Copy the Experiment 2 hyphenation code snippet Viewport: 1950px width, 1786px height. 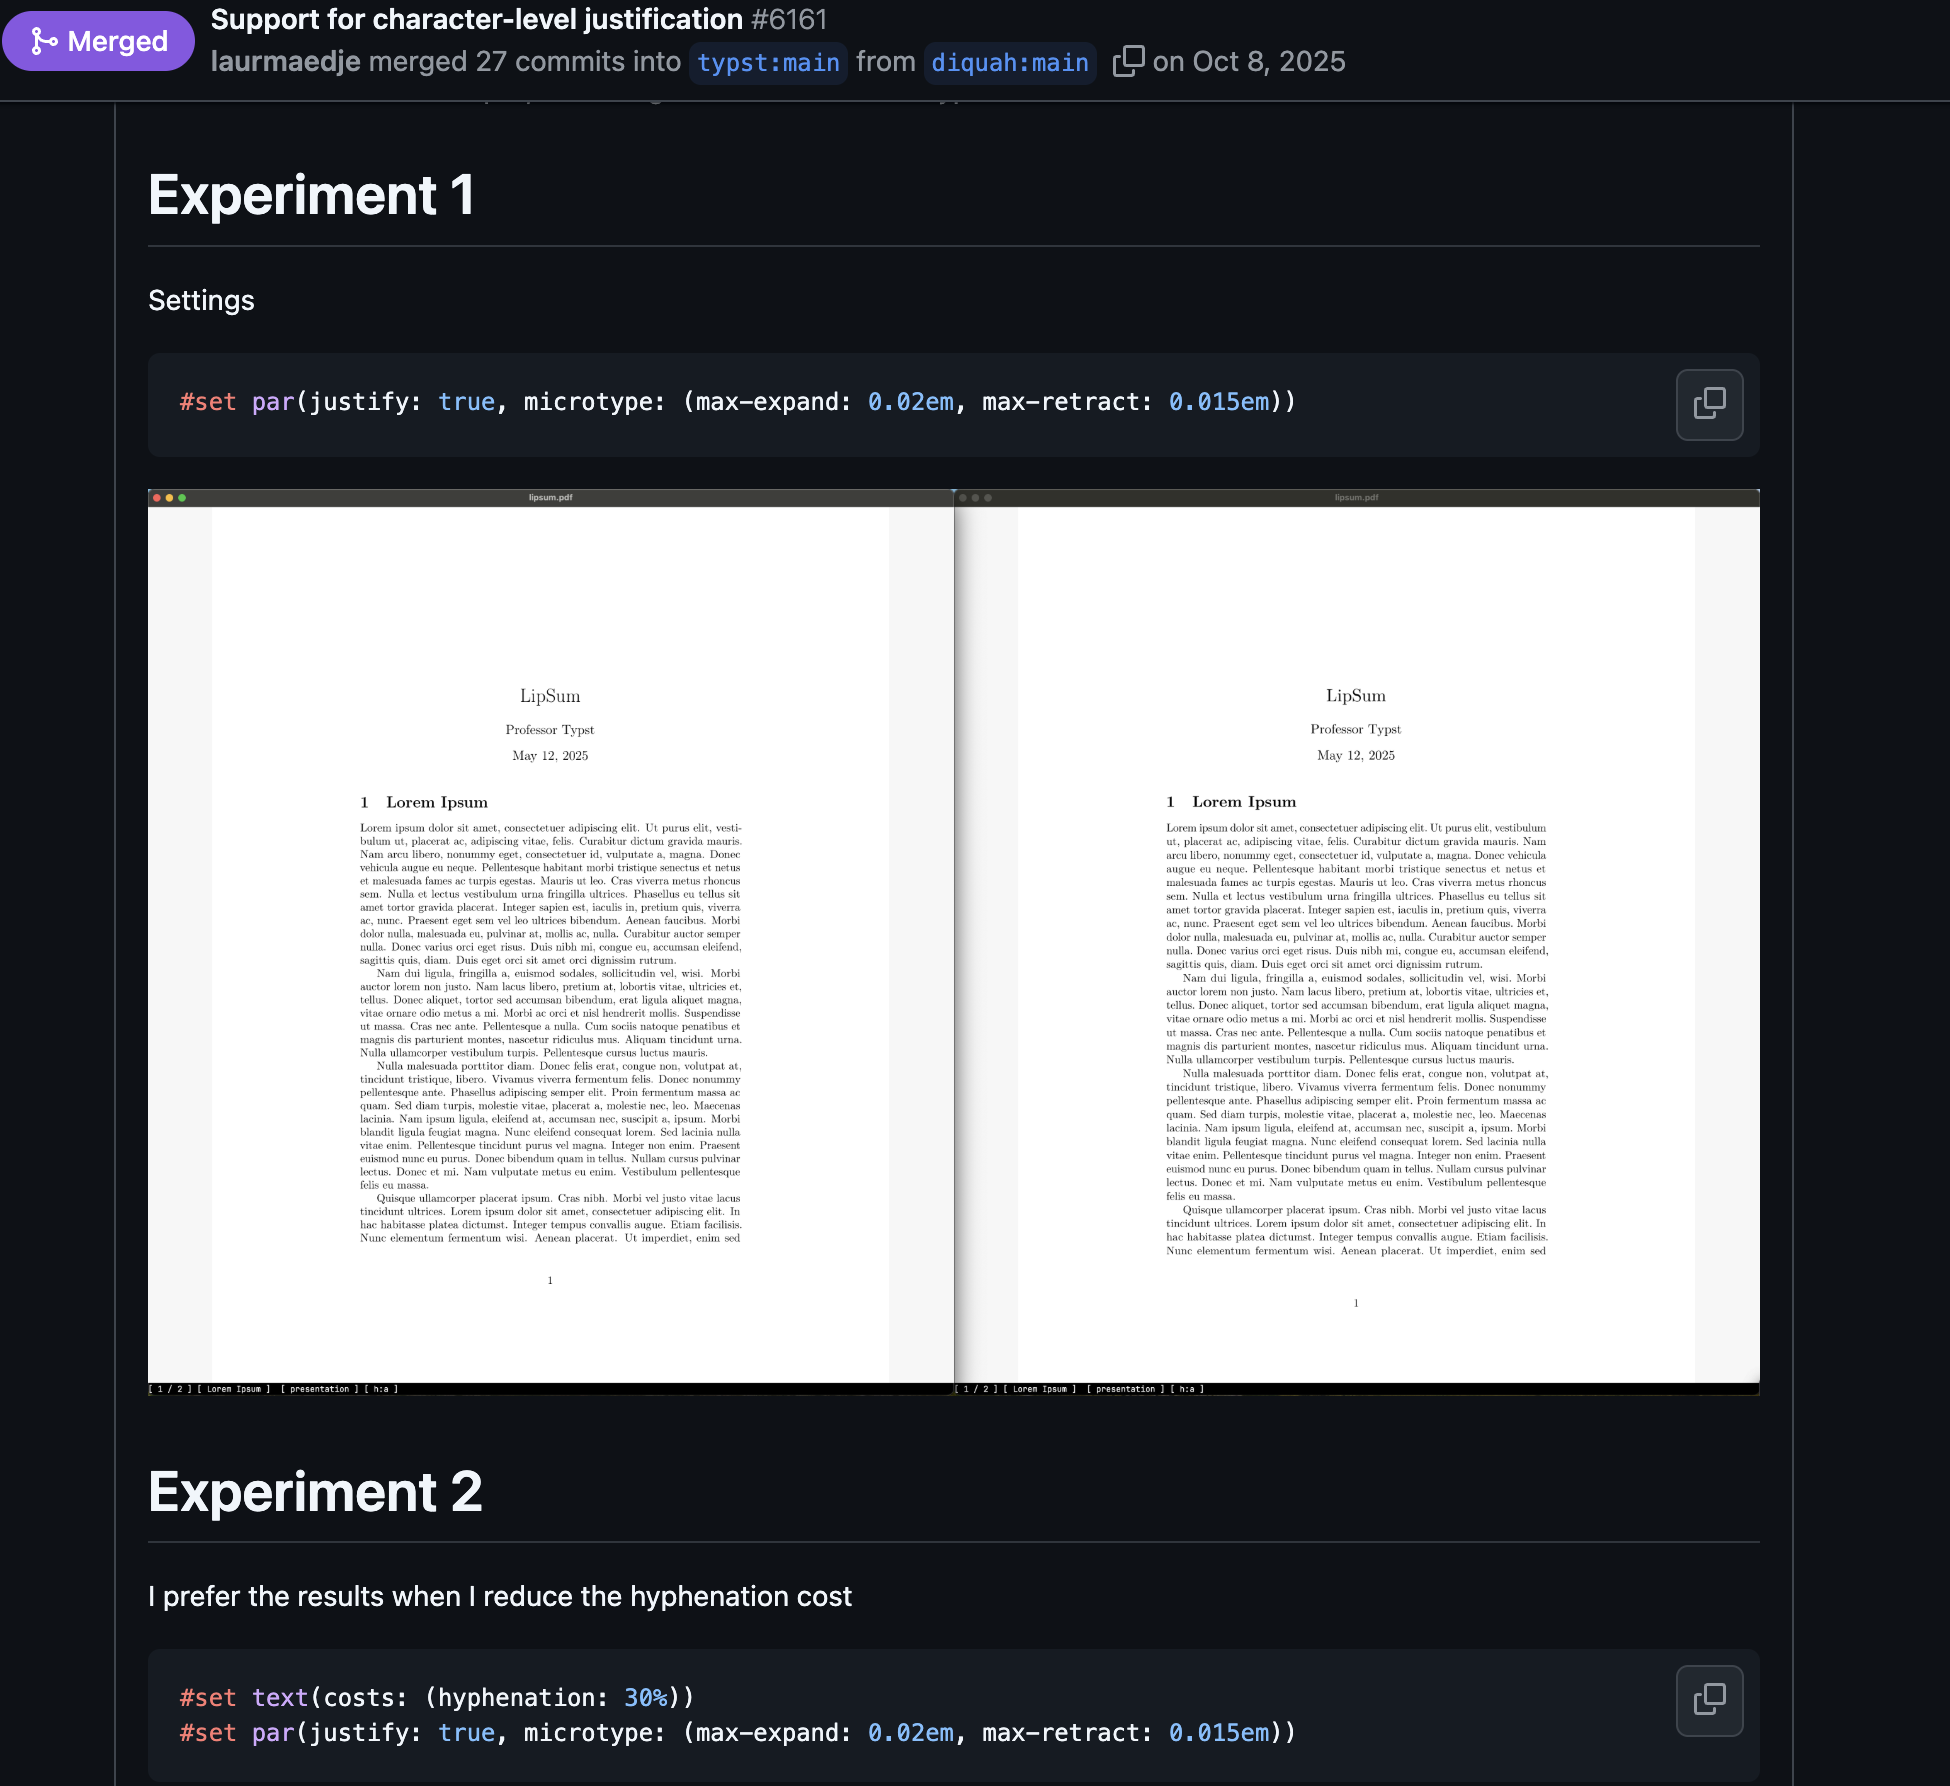[1709, 1700]
